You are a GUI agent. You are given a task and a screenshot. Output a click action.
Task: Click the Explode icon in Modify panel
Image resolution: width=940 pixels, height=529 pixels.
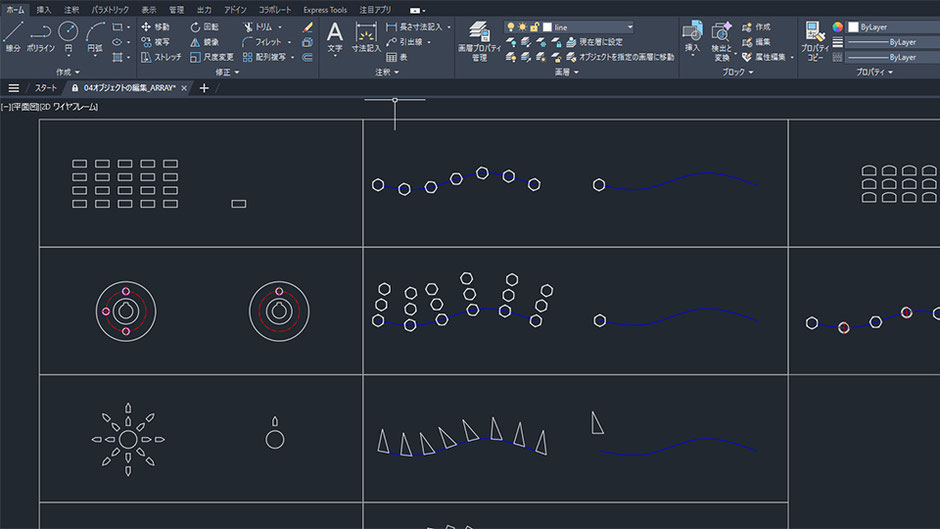click(308, 42)
